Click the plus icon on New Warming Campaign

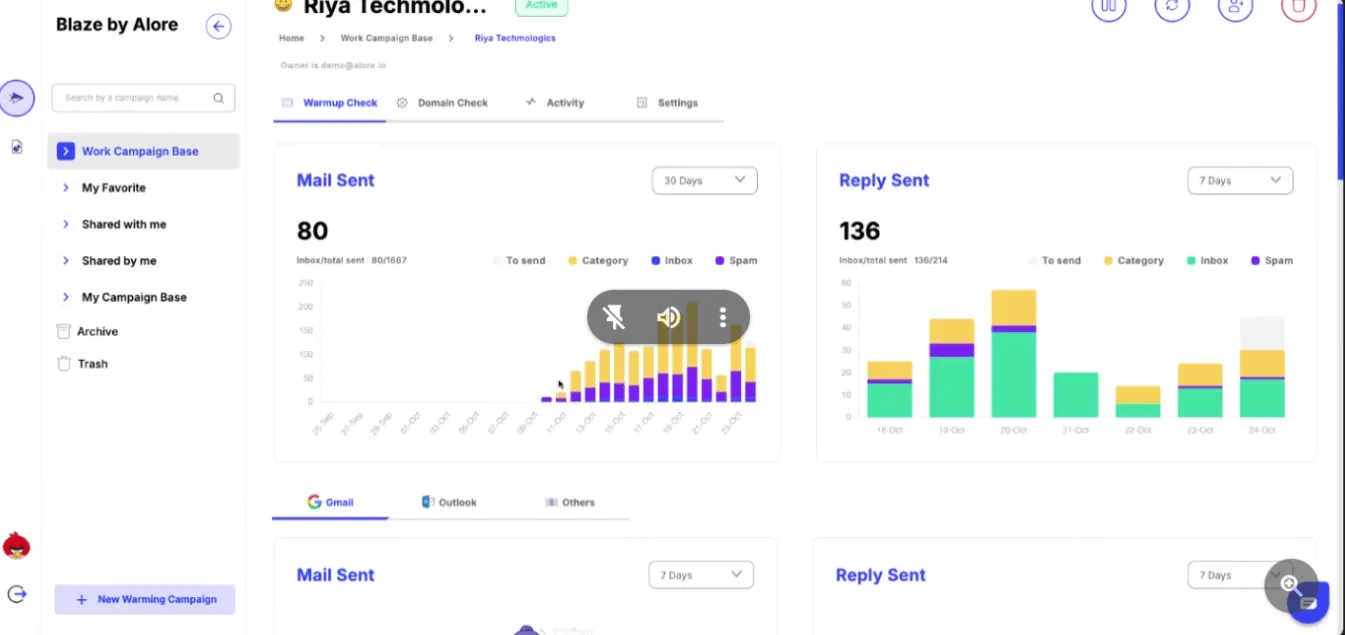point(81,600)
